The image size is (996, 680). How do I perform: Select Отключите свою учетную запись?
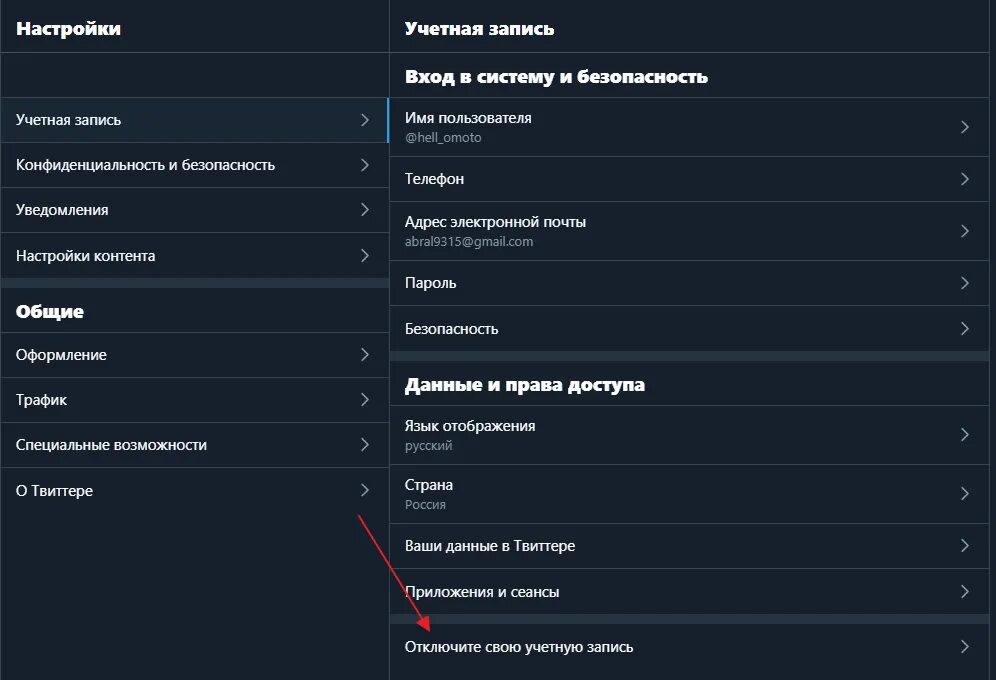coord(689,647)
